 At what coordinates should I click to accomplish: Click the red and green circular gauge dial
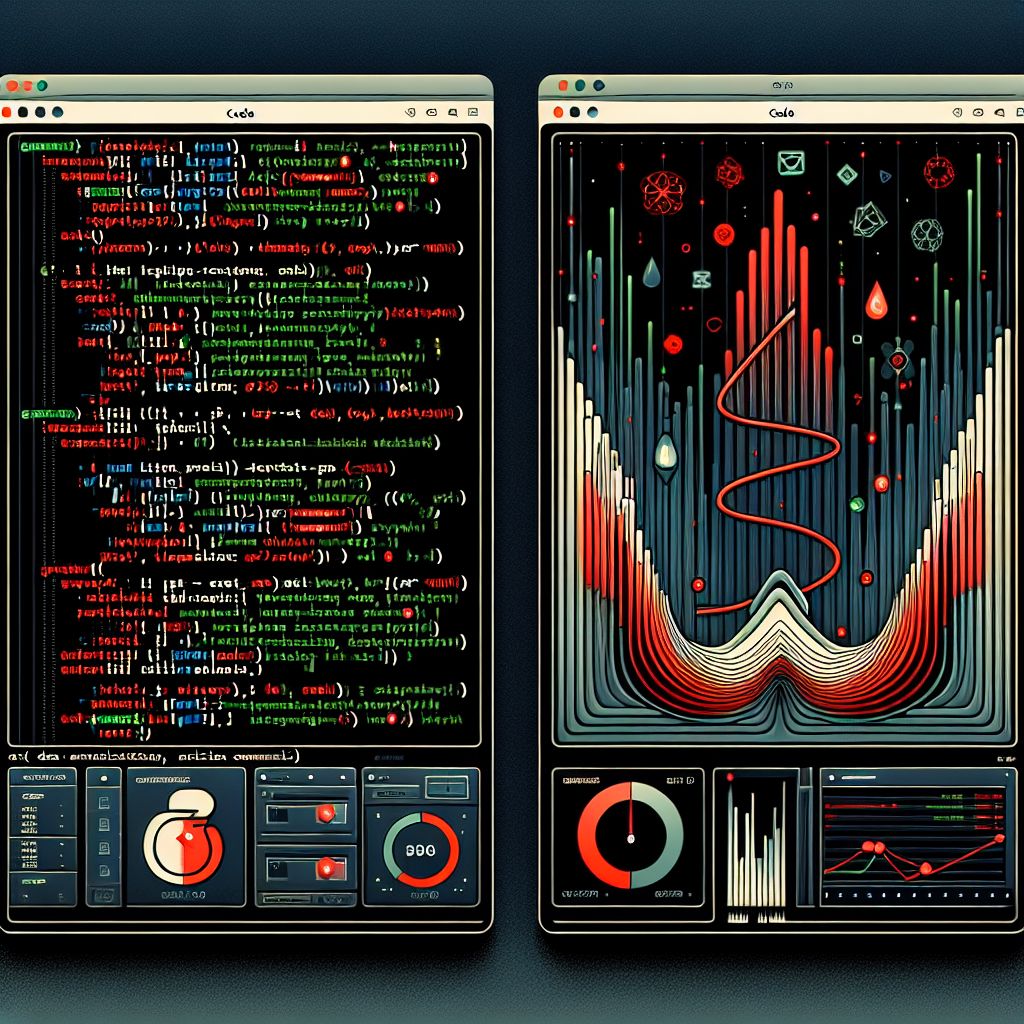pyautogui.click(x=421, y=849)
